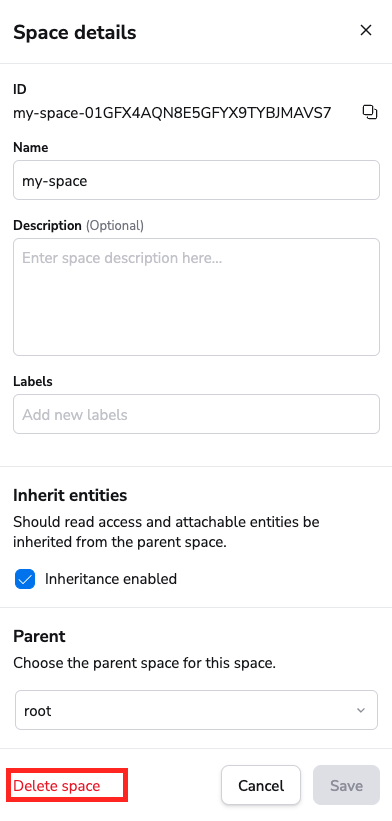
Task: Click the 'Inheritance enabled' label text
Action: [111, 579]
